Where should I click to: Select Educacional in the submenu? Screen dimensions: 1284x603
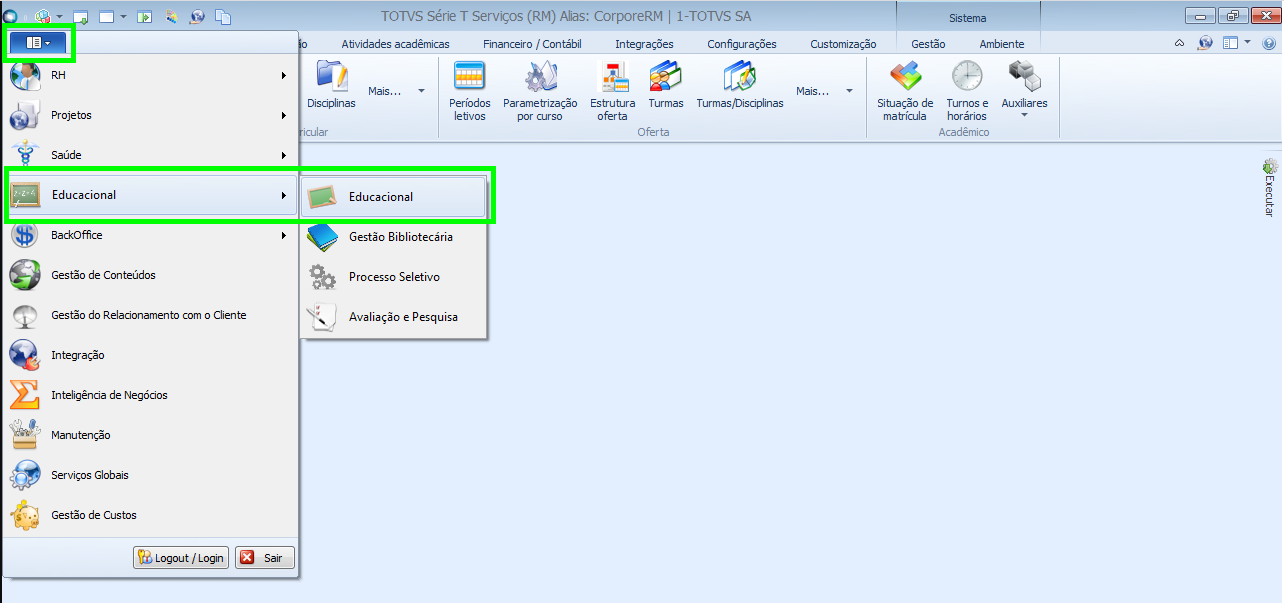point(394,197)
